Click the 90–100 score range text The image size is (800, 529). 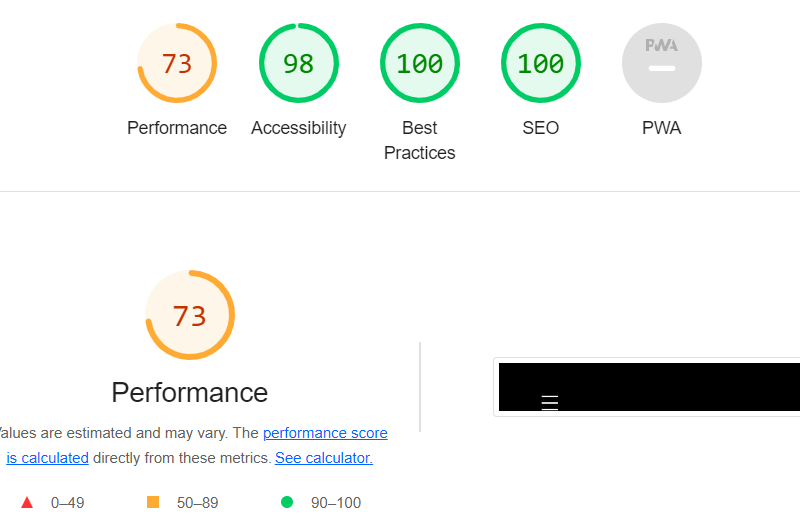336,502
